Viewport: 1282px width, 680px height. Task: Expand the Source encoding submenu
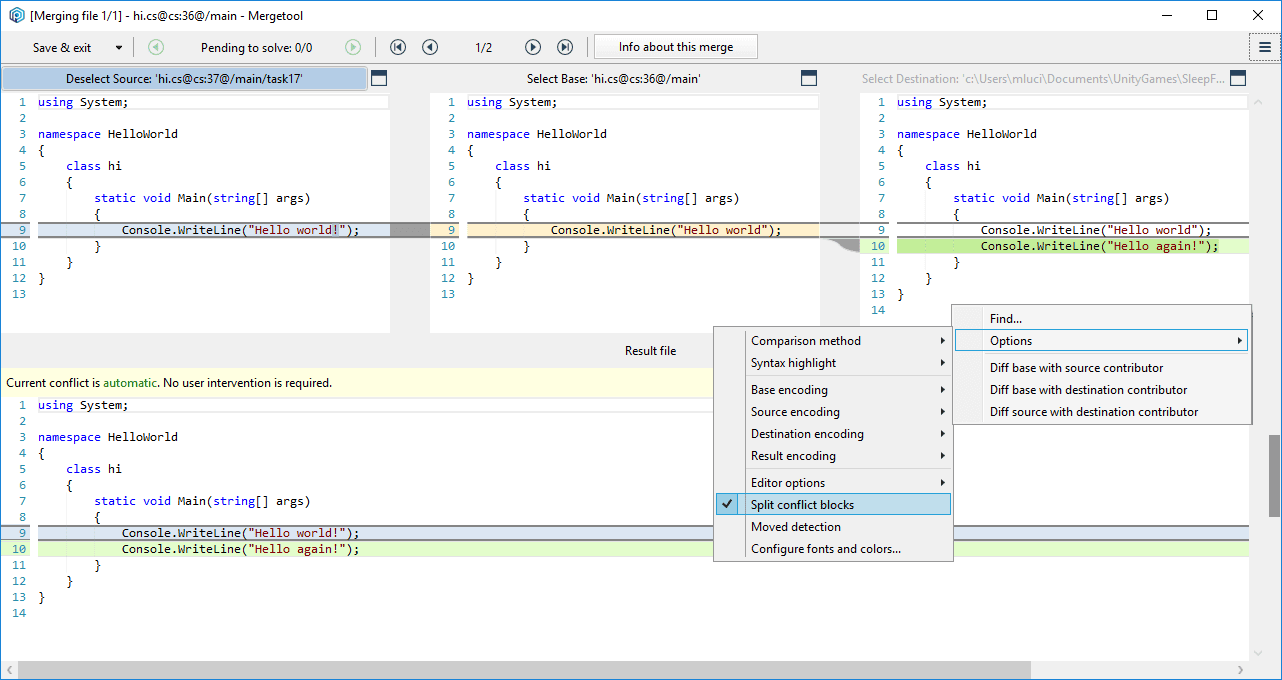833,412
